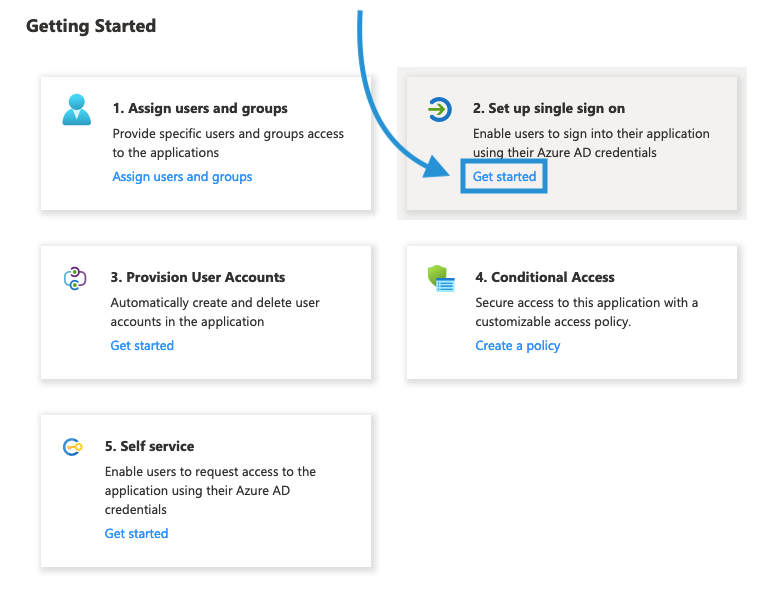Open the 'Assign users and groups' link
The height and width of the screenshot is (590, 778).
(x=182, y=177)
